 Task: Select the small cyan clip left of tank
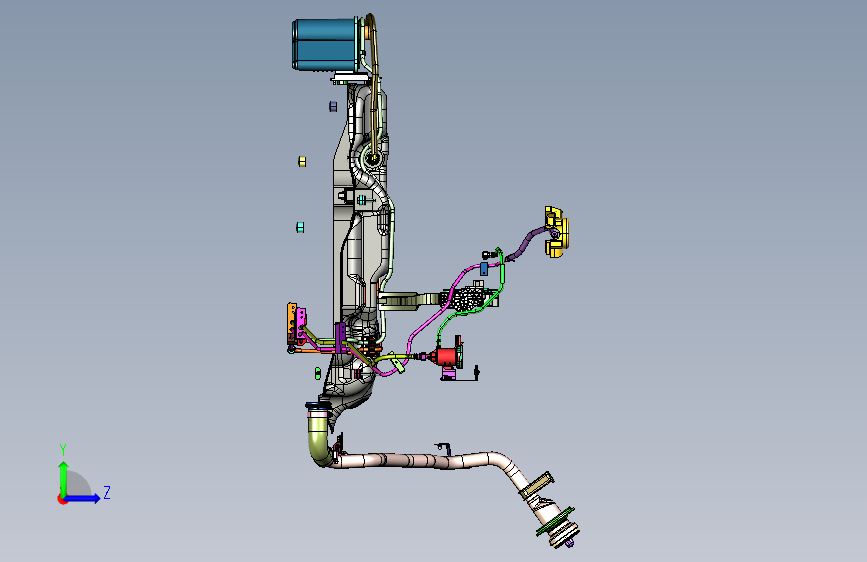pos(300,227)
